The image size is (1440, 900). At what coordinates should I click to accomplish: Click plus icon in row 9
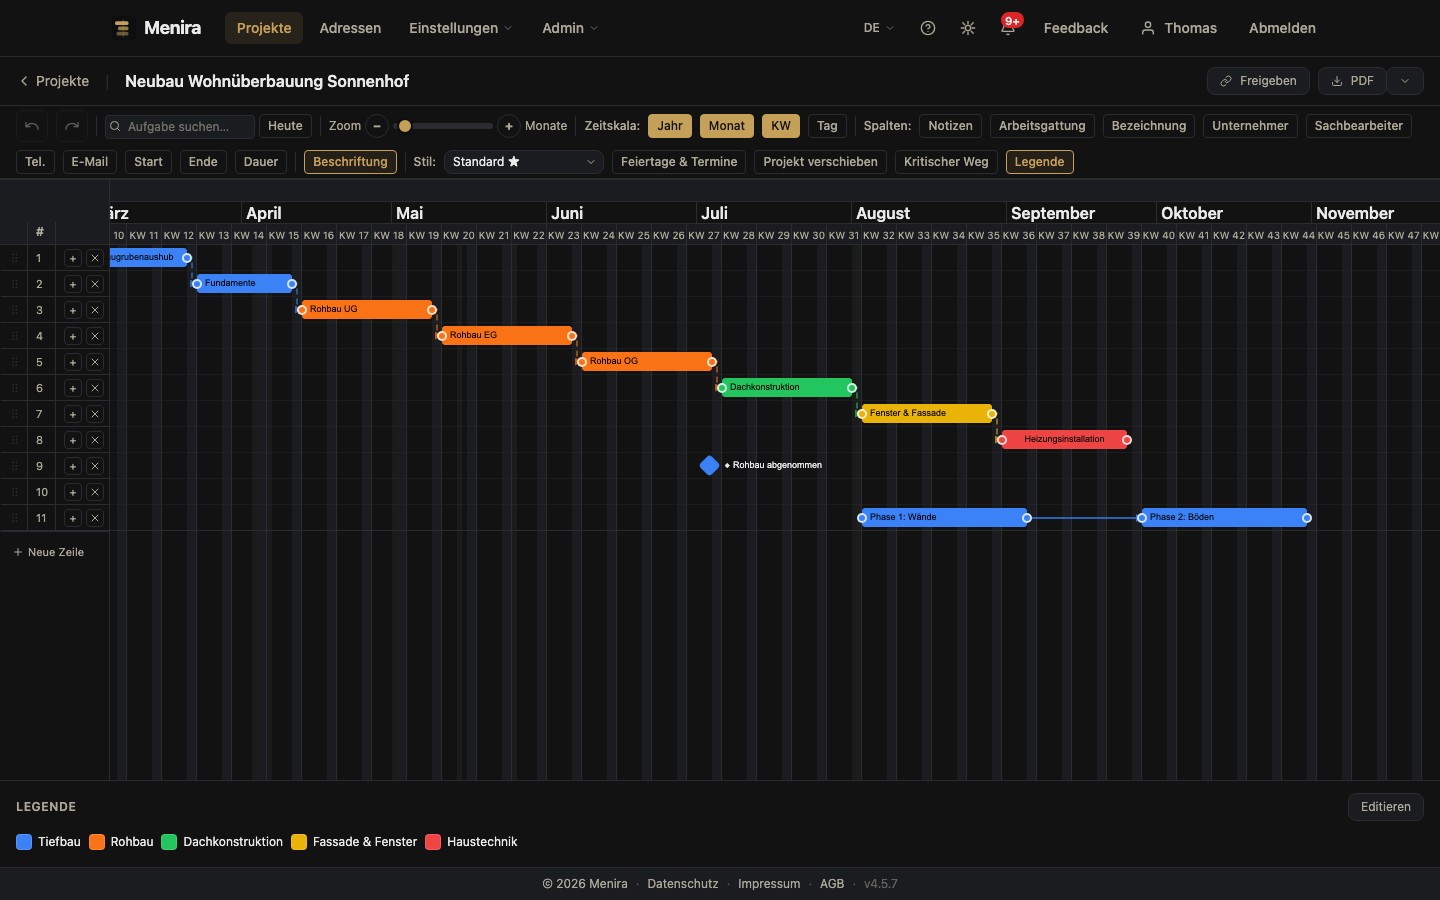[73, 466]
